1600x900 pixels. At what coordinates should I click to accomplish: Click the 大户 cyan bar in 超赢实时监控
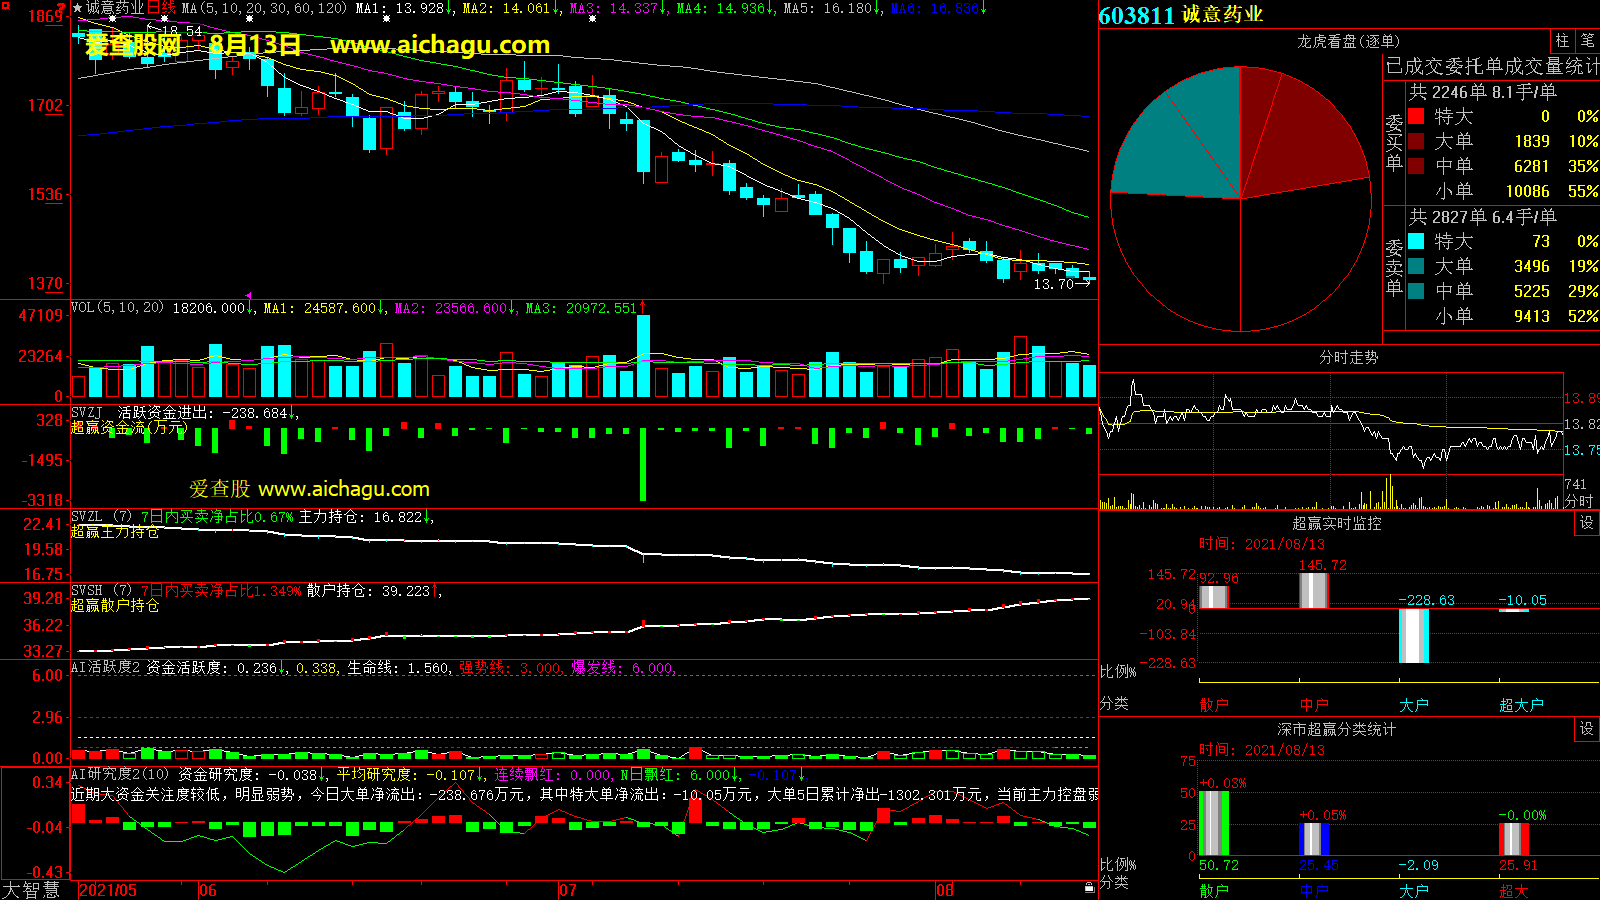[1413, 636]
